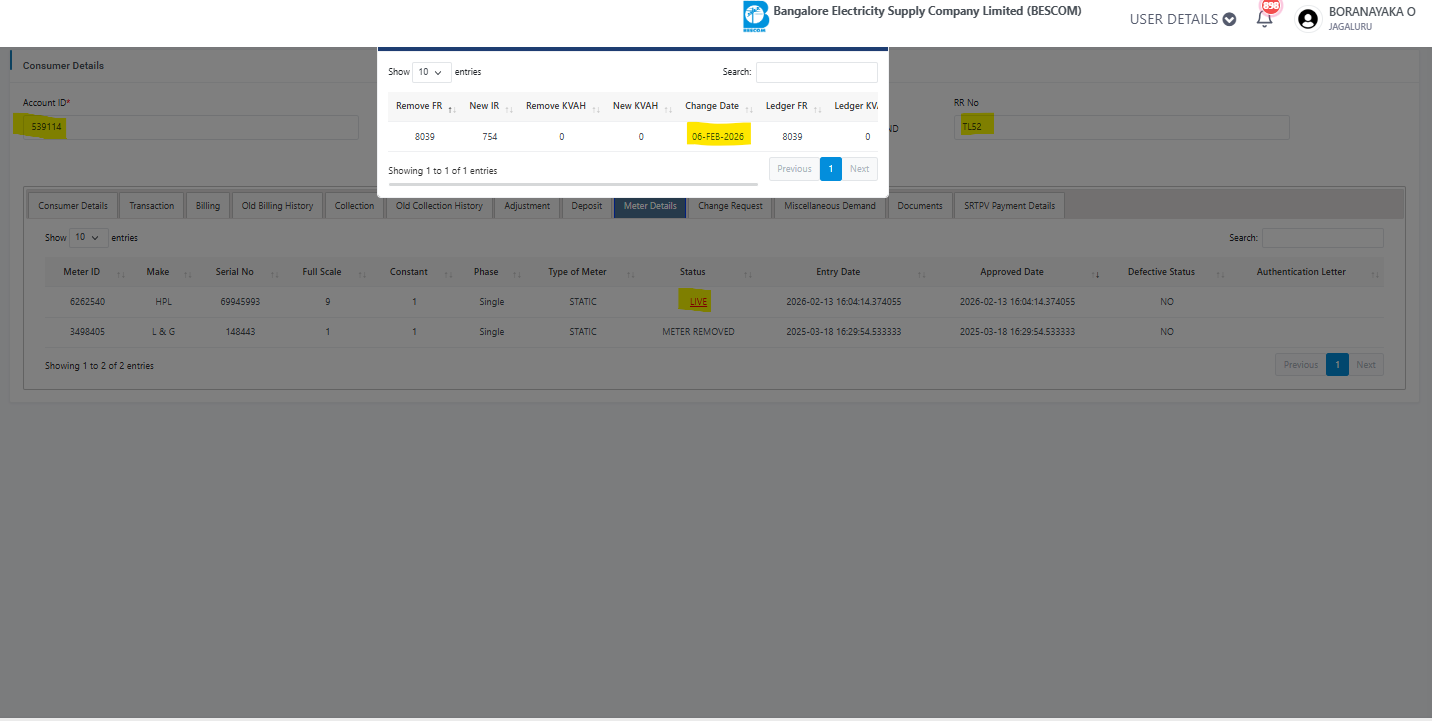Click the modal Search input field
Image resolution: width=1432 pixels, height=721 pixels.
click(816, 72)
